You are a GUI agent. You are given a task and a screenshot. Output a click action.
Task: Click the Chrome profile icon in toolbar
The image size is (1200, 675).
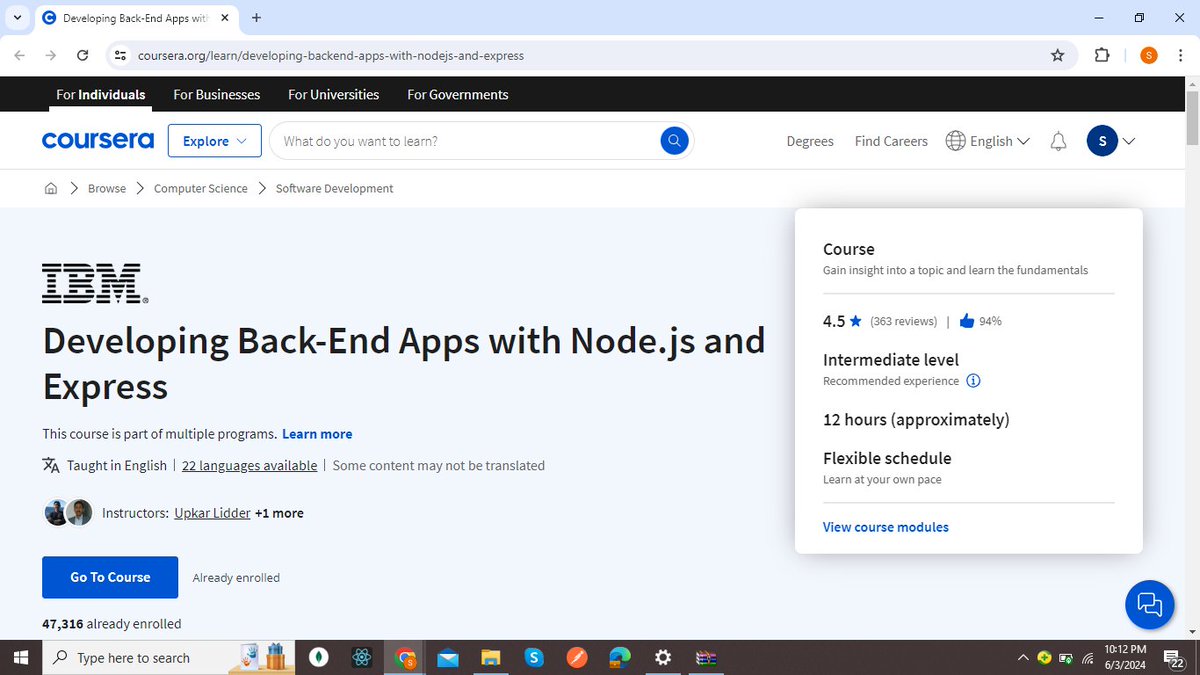point(1148,55)
